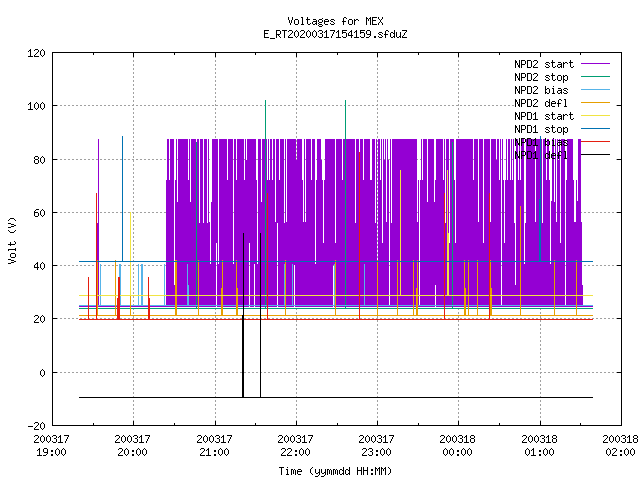640x480 pixels.
Task: Click the y-axis label 'Volt (V)'
Action: pyautogui.click(x=12, y=240)
